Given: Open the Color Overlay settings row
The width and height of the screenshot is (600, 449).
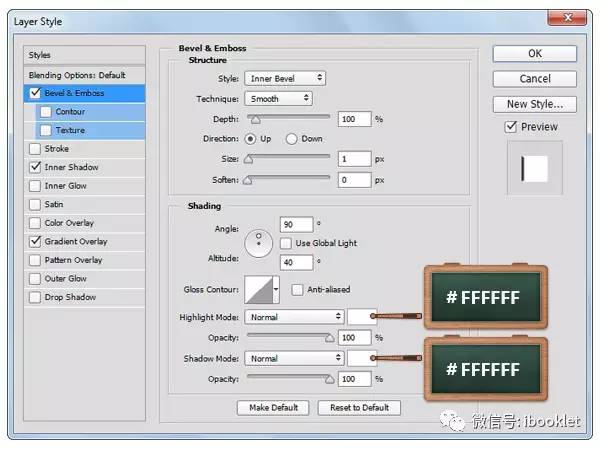Looking at the screenshot, I should click(x=85, y=223).
